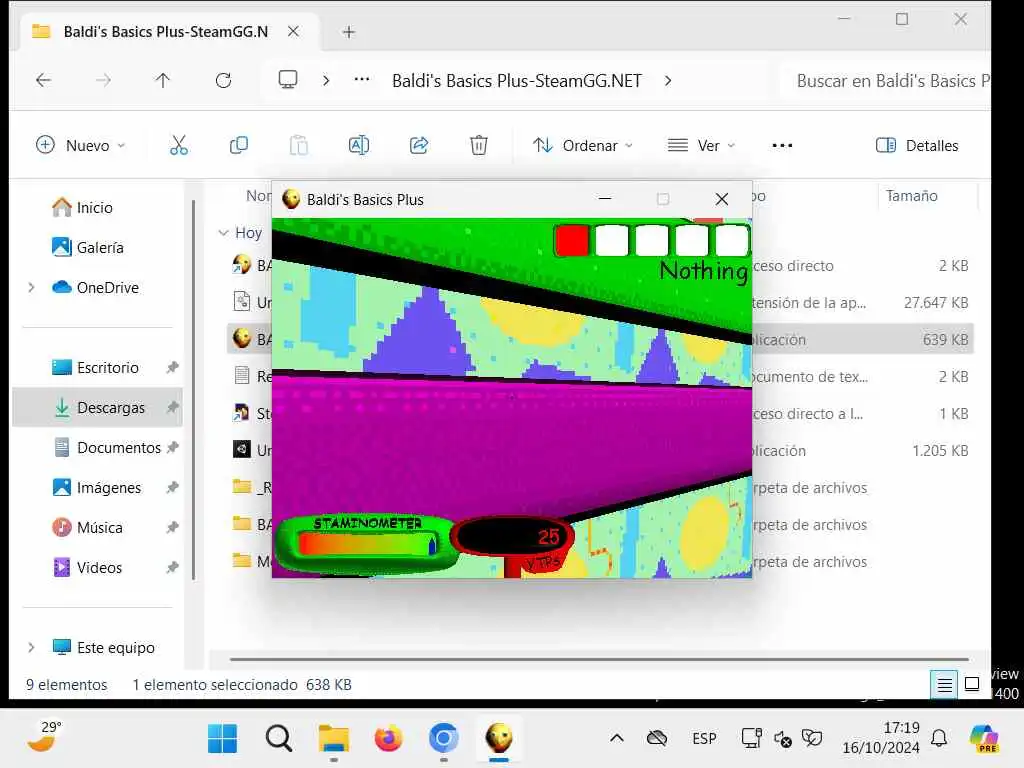Click the Paste clipboard icon
The height and width of the screenshot is (768, 1024).
(298, 145)
